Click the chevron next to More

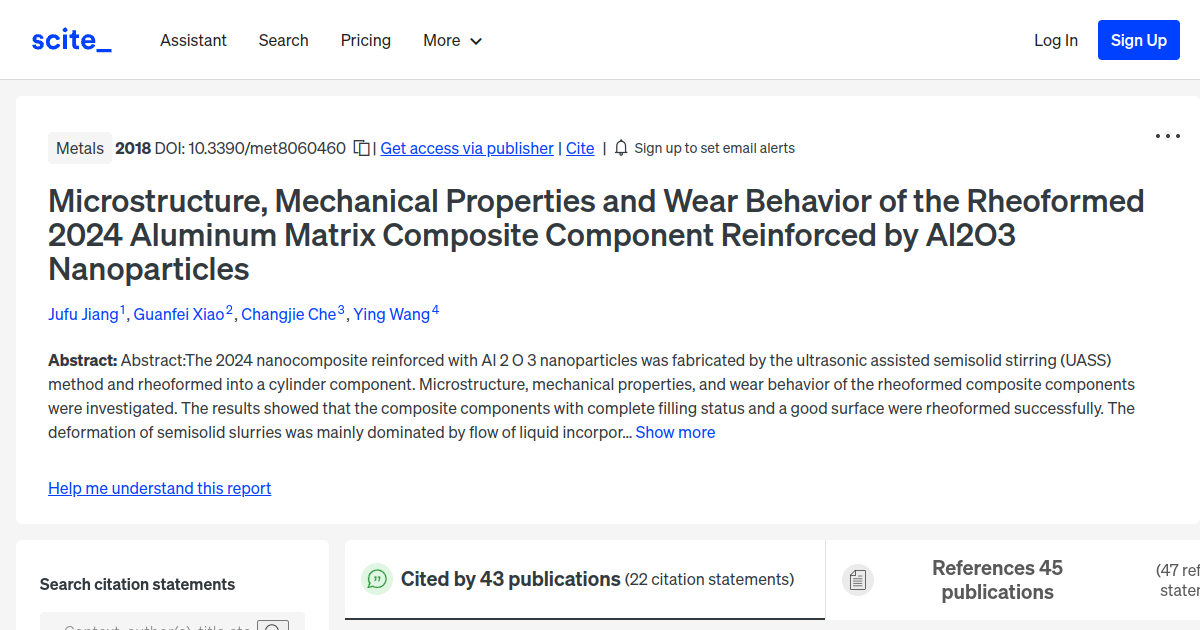[x=477, y=41]
